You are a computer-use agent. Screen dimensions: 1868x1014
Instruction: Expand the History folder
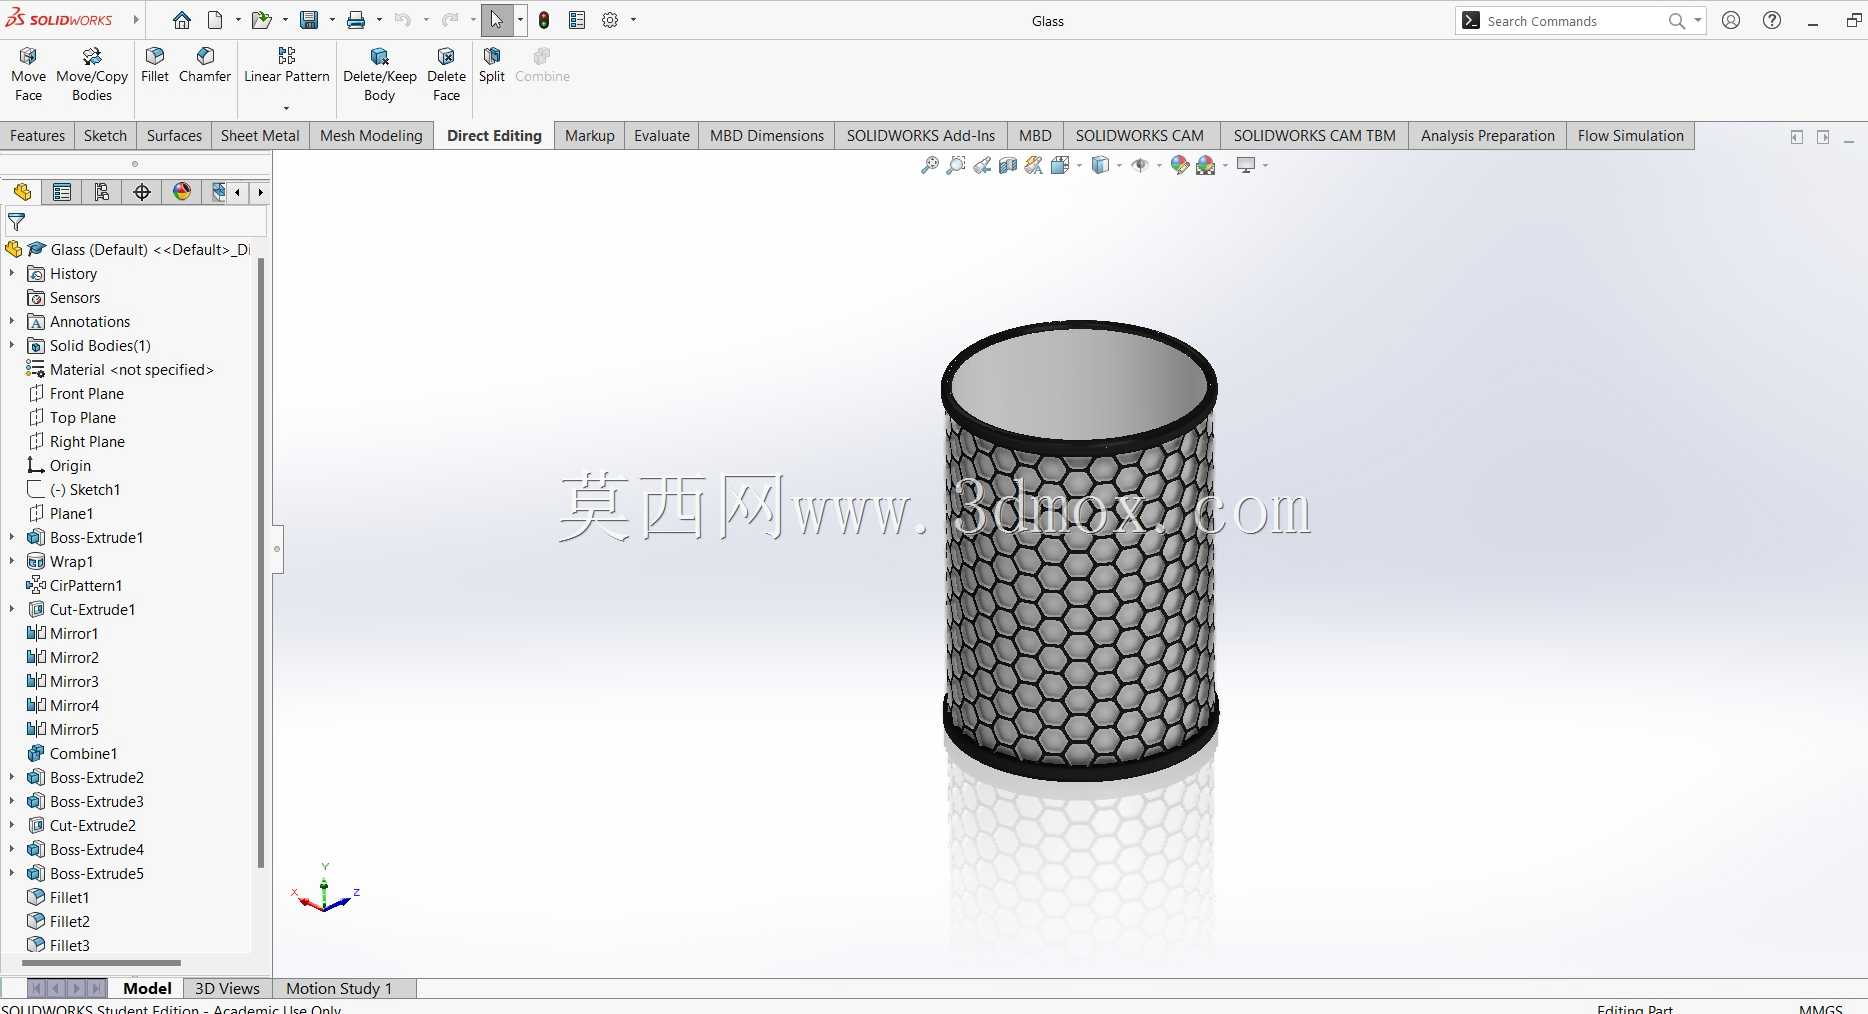[x=12, y=273]
